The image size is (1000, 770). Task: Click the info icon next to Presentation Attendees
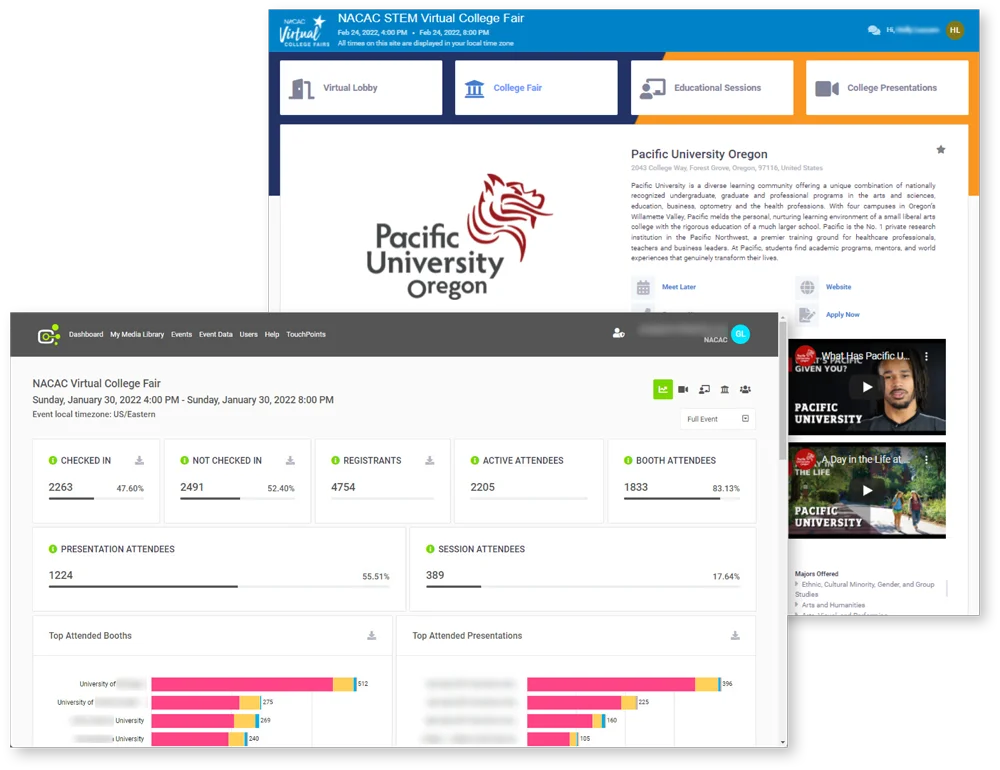[x=53, y=549]
